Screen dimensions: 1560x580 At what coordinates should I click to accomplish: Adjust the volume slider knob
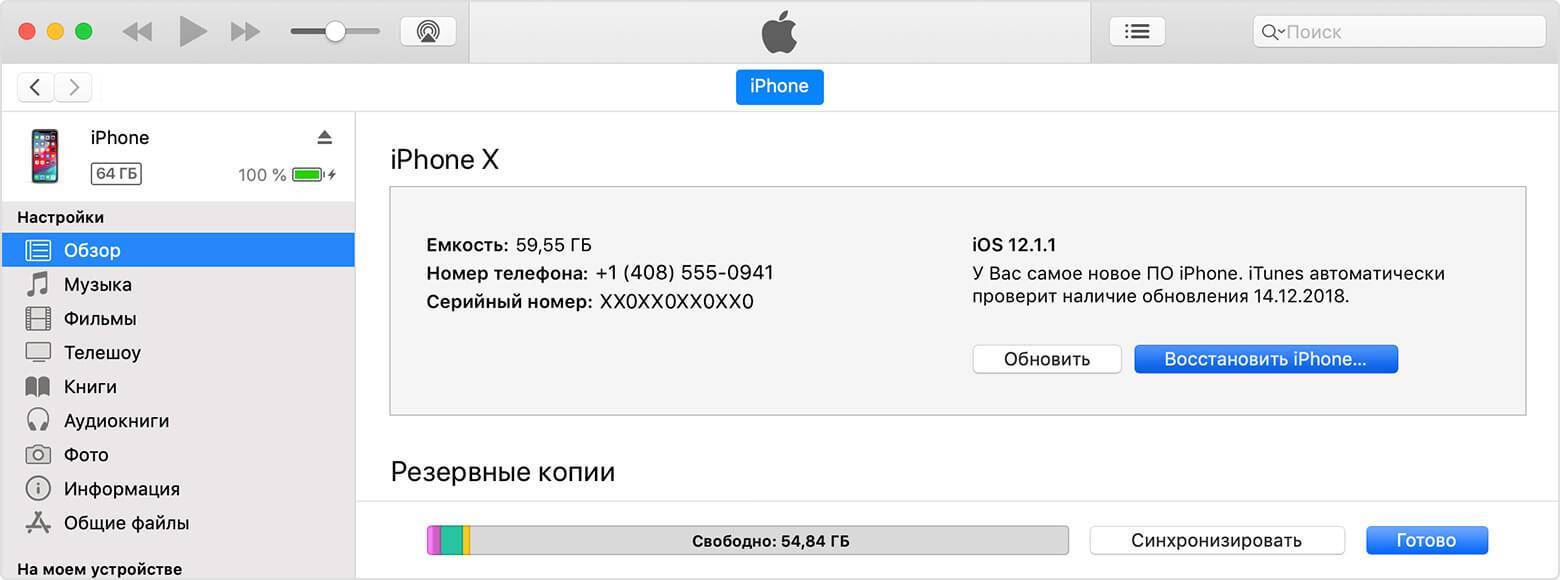pos(335,31)
